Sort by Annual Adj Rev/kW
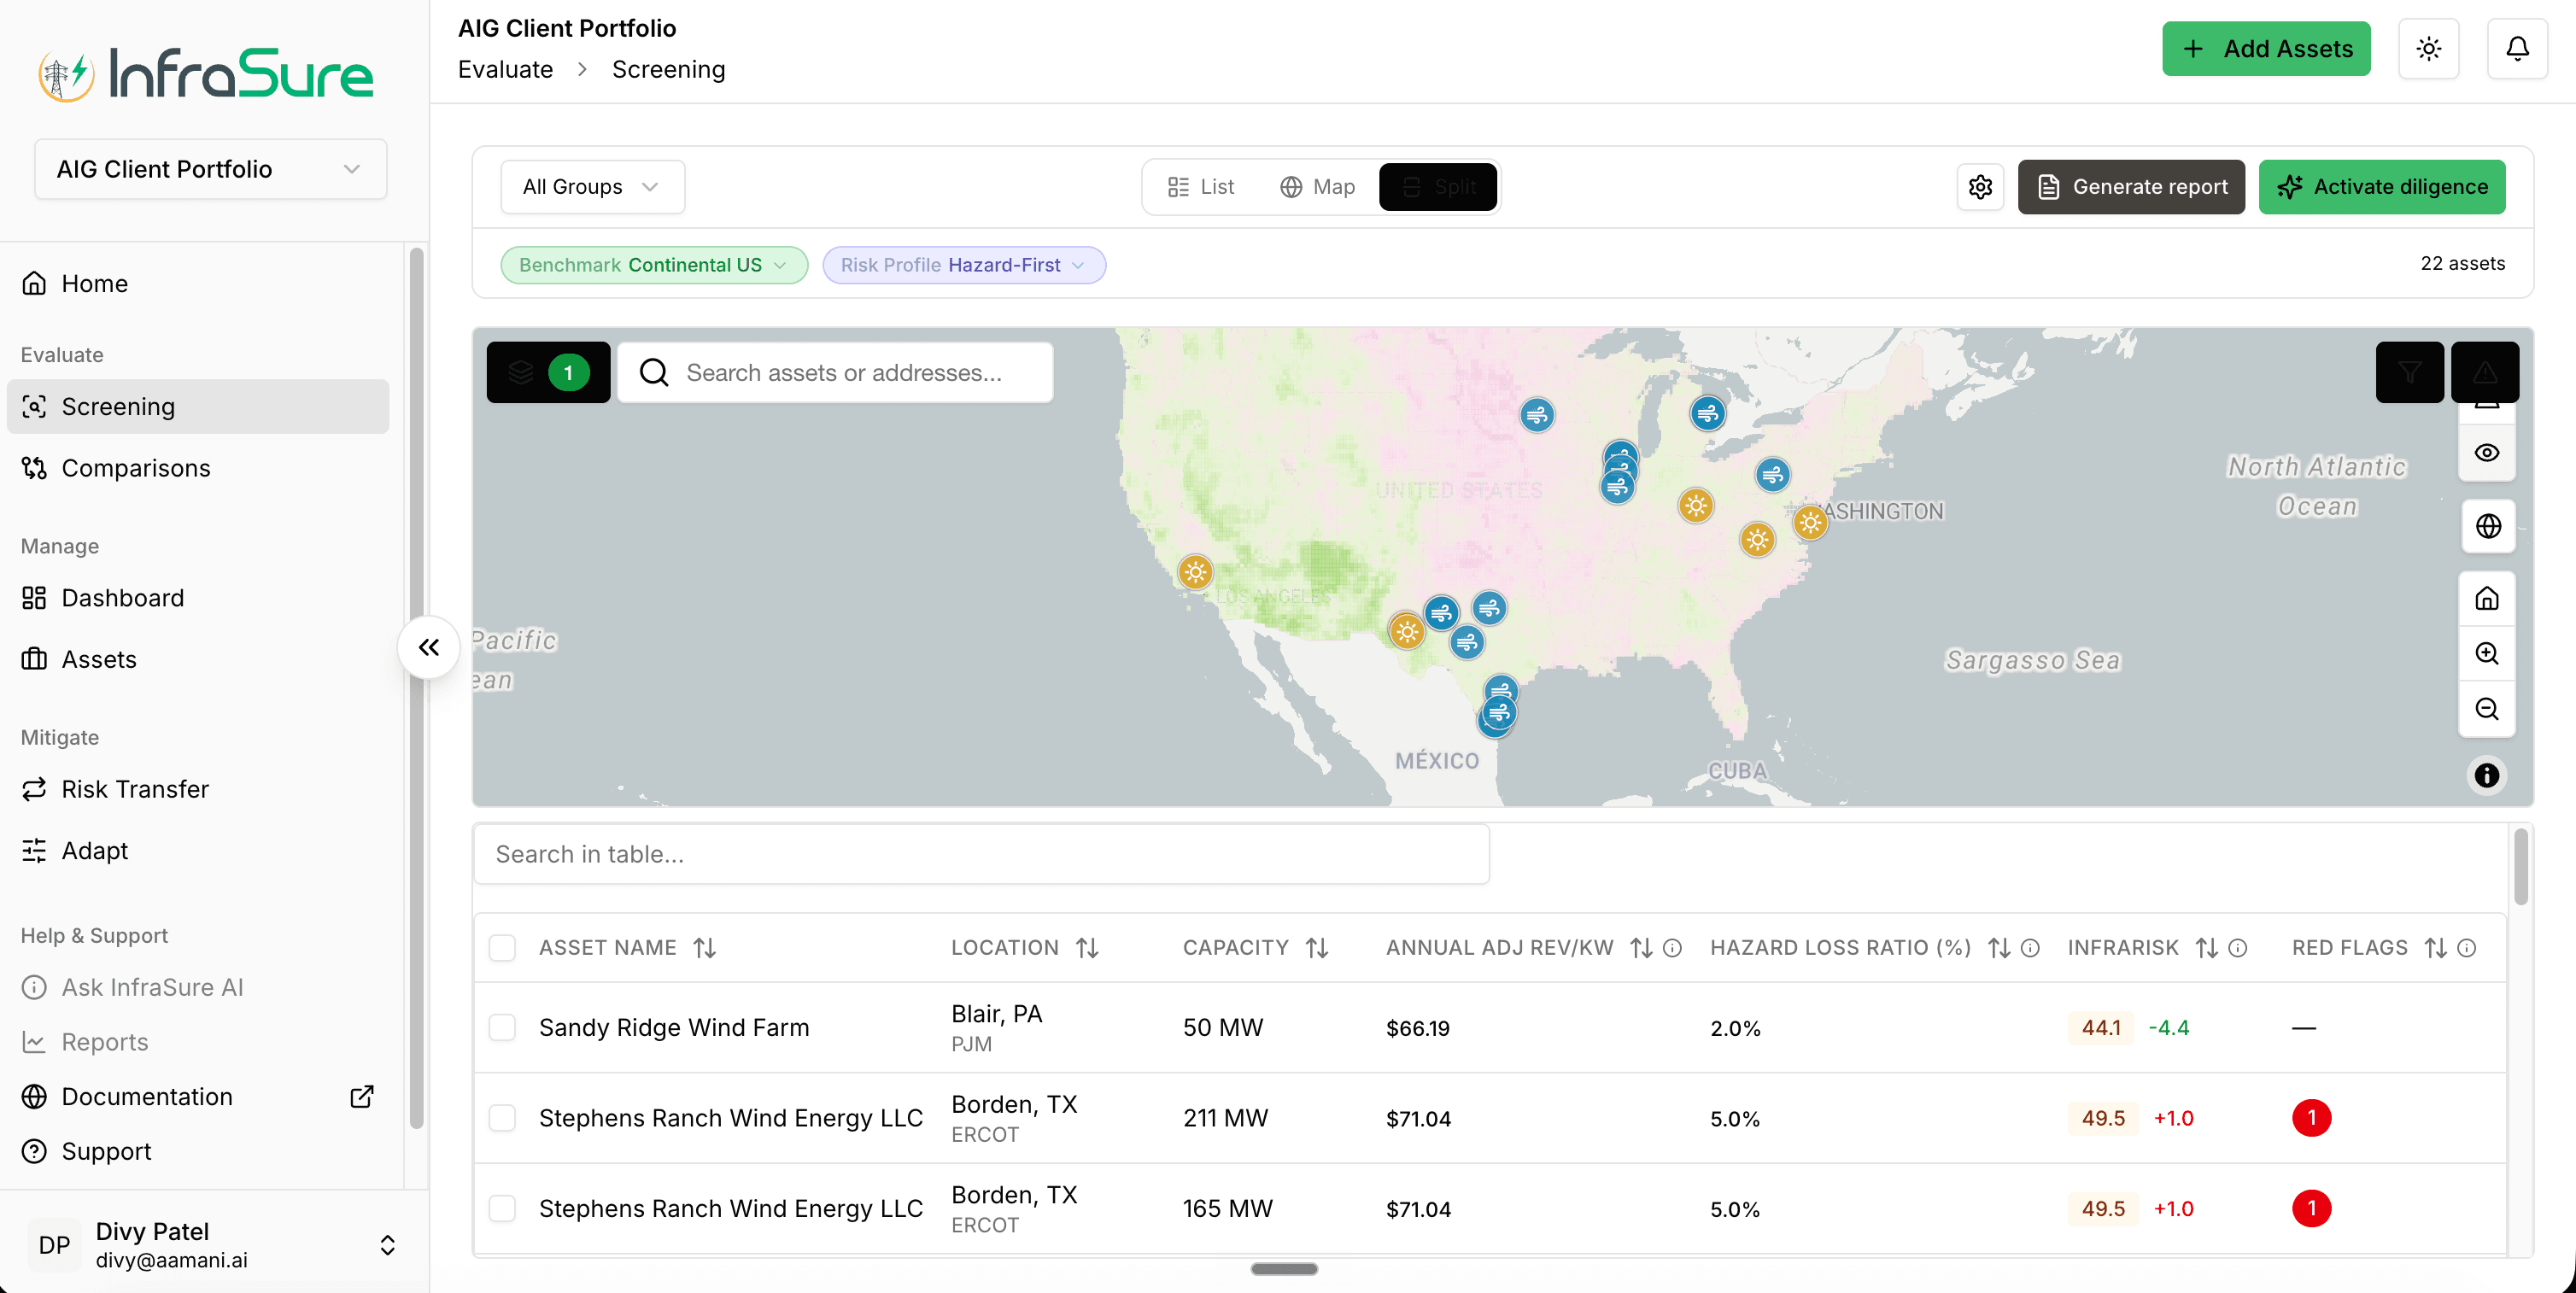The image size is (2576, 1293). click(x=1641, y=947)
